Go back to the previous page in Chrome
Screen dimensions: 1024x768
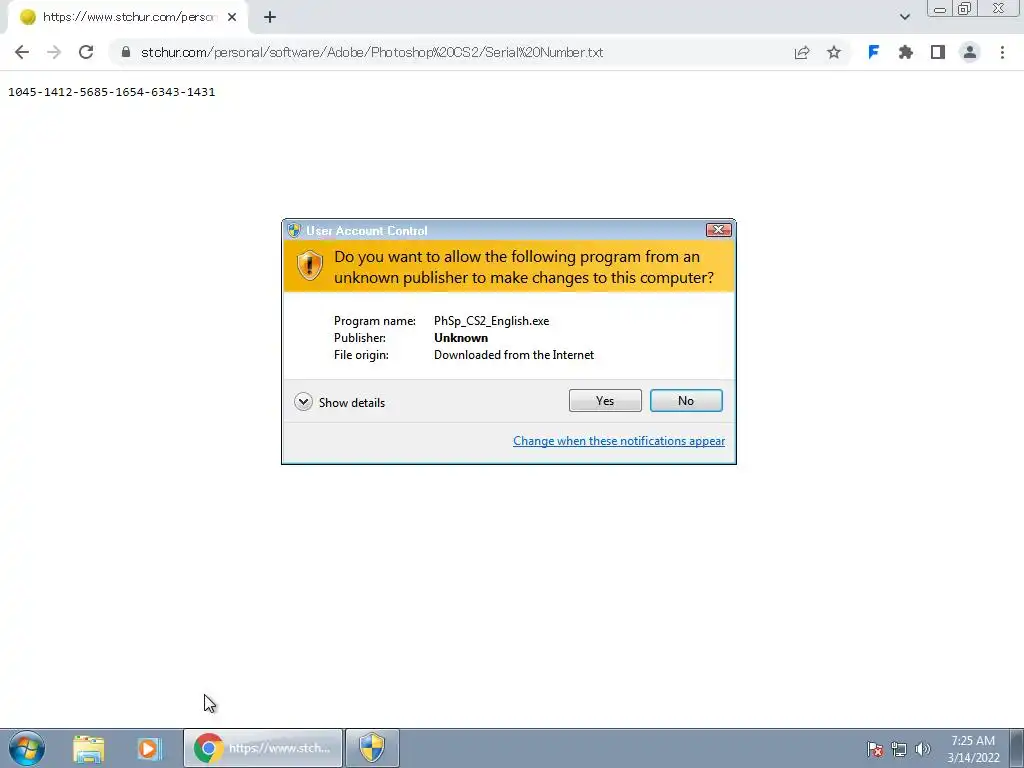[x=22, y=52]
